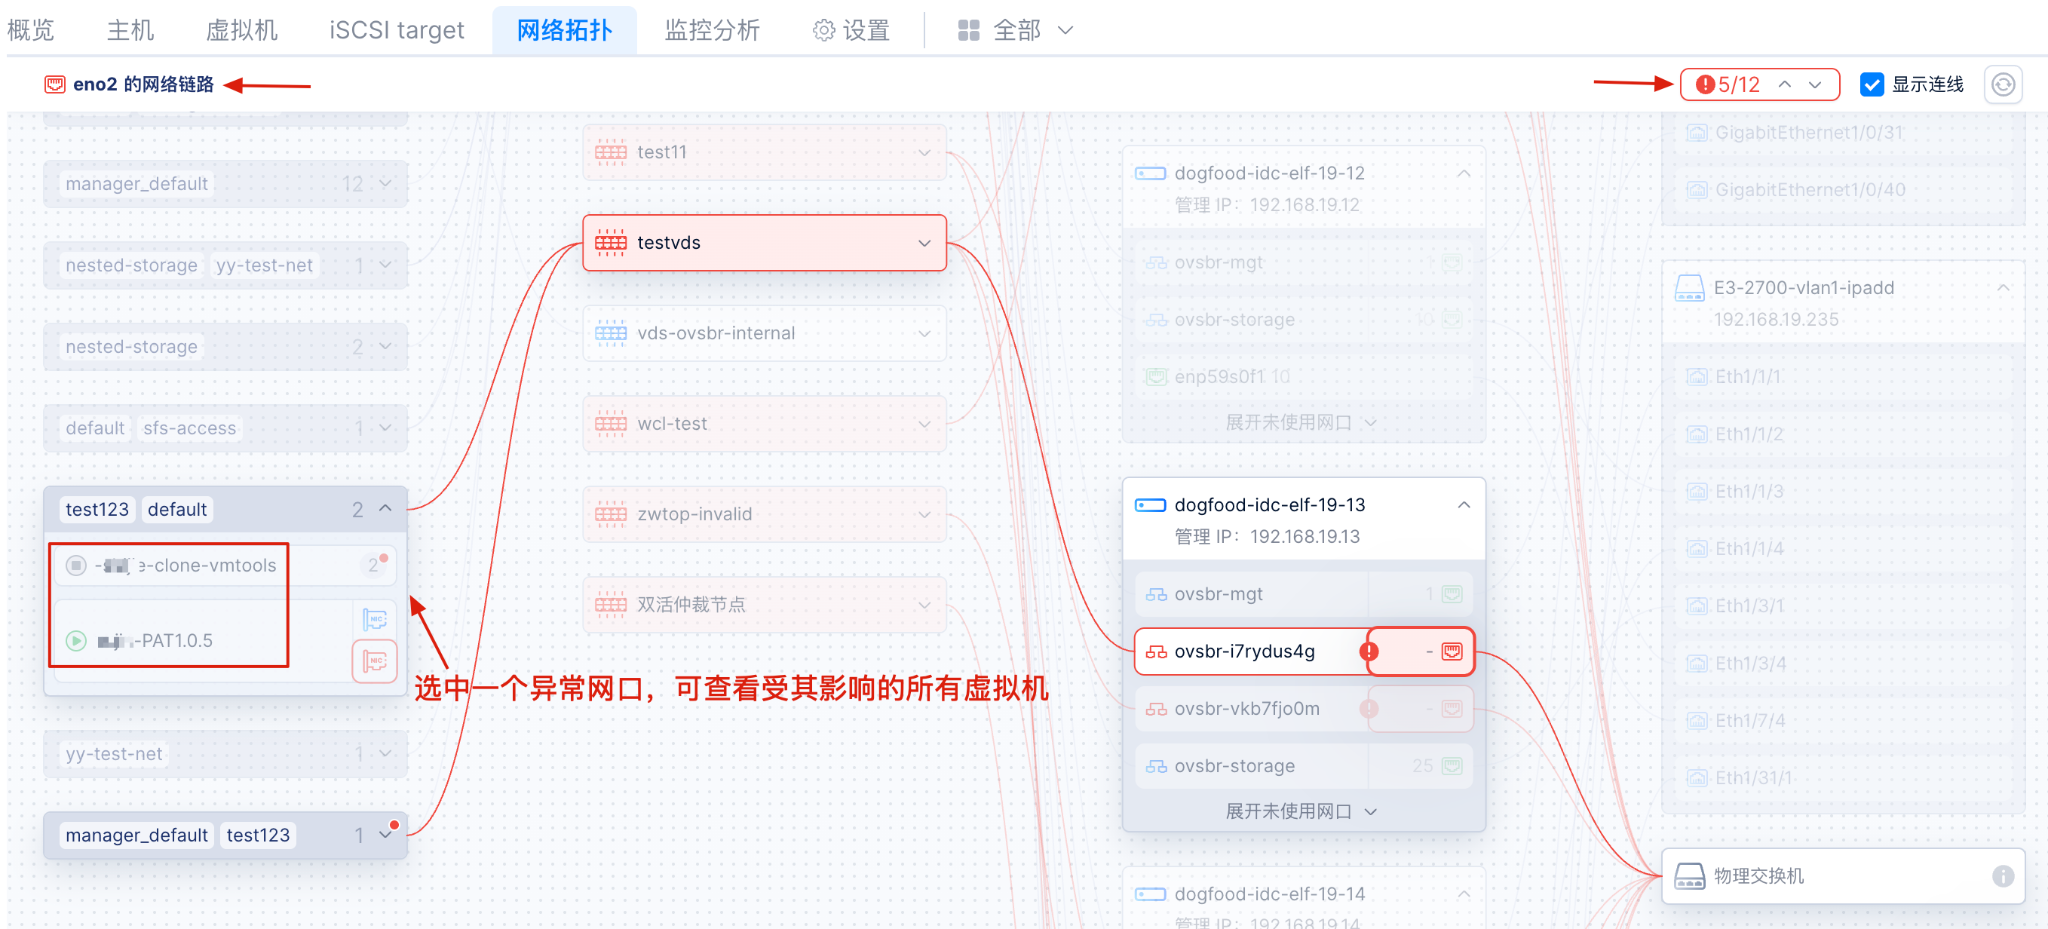Click the NIC port icon on ovsbr-i7rydus4g
The height and width of the screenshot is (929, 2048).
point(1452,652)
